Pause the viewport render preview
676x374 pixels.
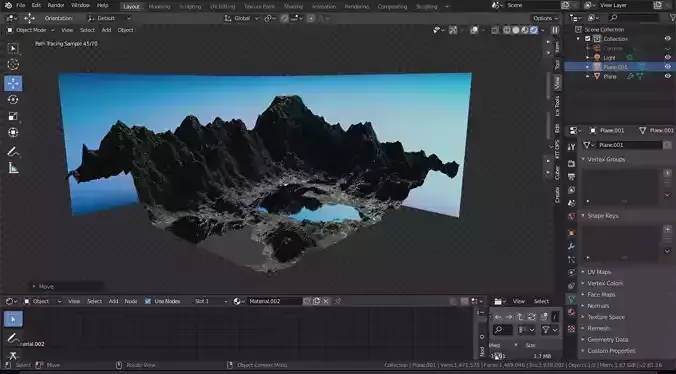click(x=555, y=30)
